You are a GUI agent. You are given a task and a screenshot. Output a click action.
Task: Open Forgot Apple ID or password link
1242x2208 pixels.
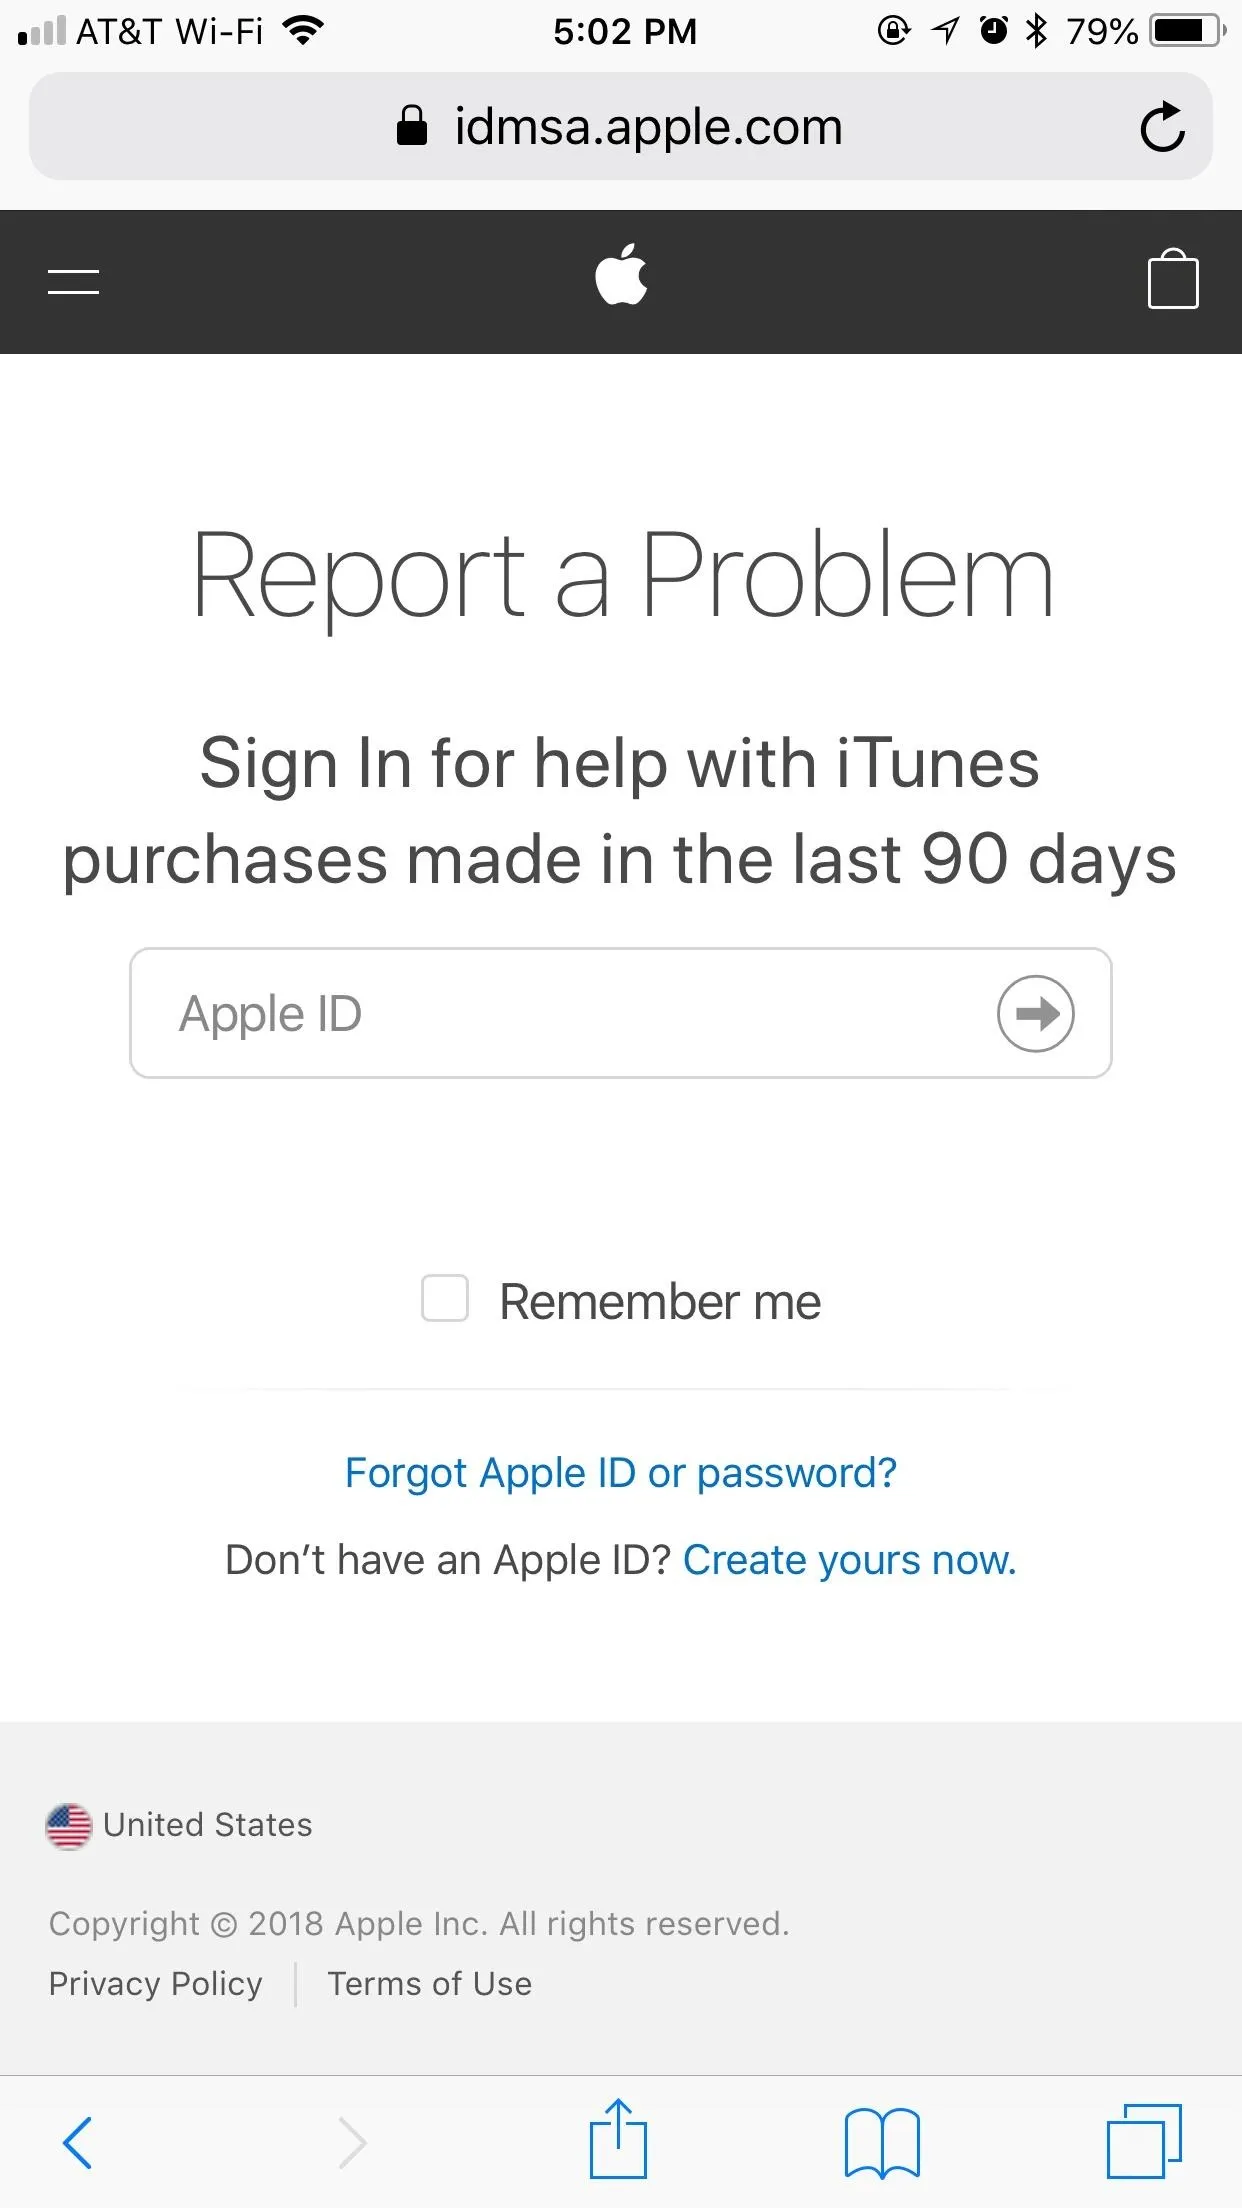620,1473
